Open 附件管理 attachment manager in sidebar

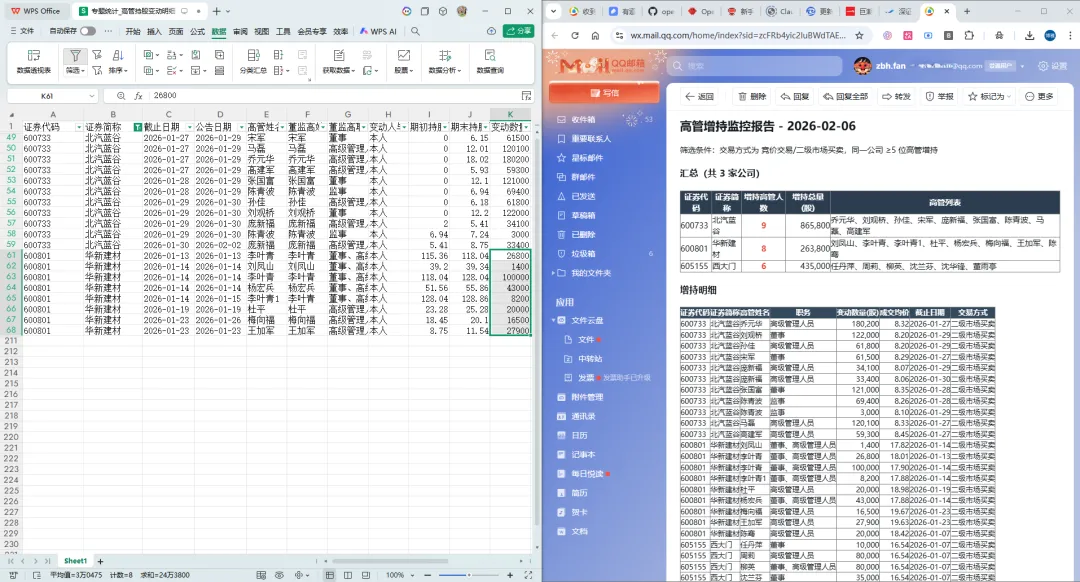(x=587, y=397)
